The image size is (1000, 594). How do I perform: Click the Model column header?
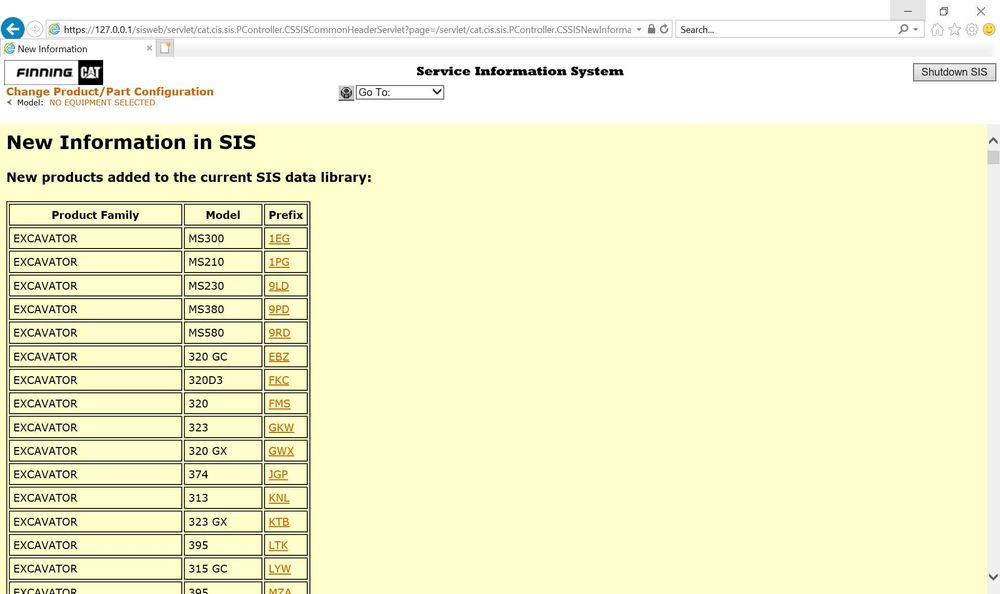(223, 215)
